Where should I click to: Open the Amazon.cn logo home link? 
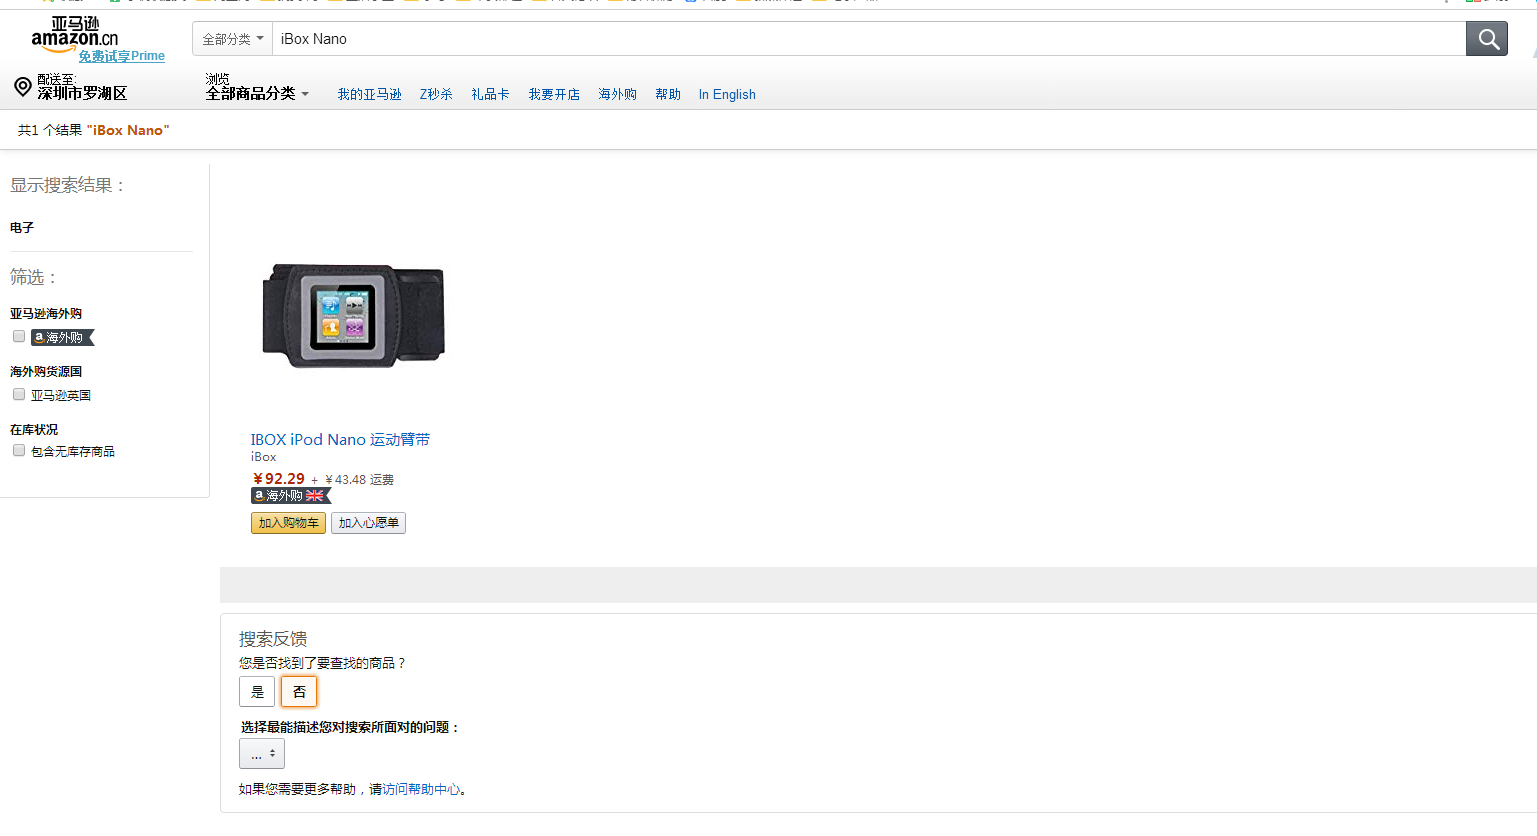(75, 34)
